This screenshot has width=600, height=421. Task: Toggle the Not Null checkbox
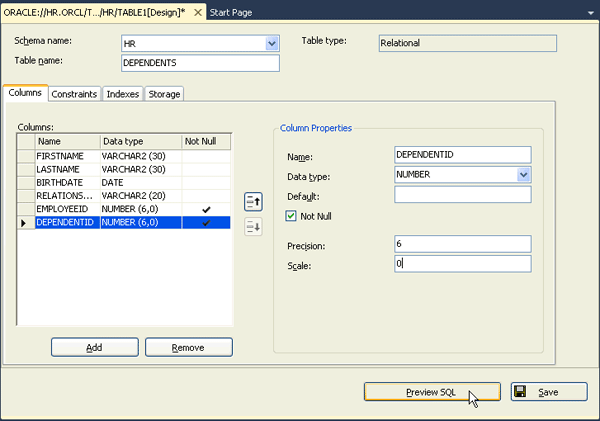[291, 216]
